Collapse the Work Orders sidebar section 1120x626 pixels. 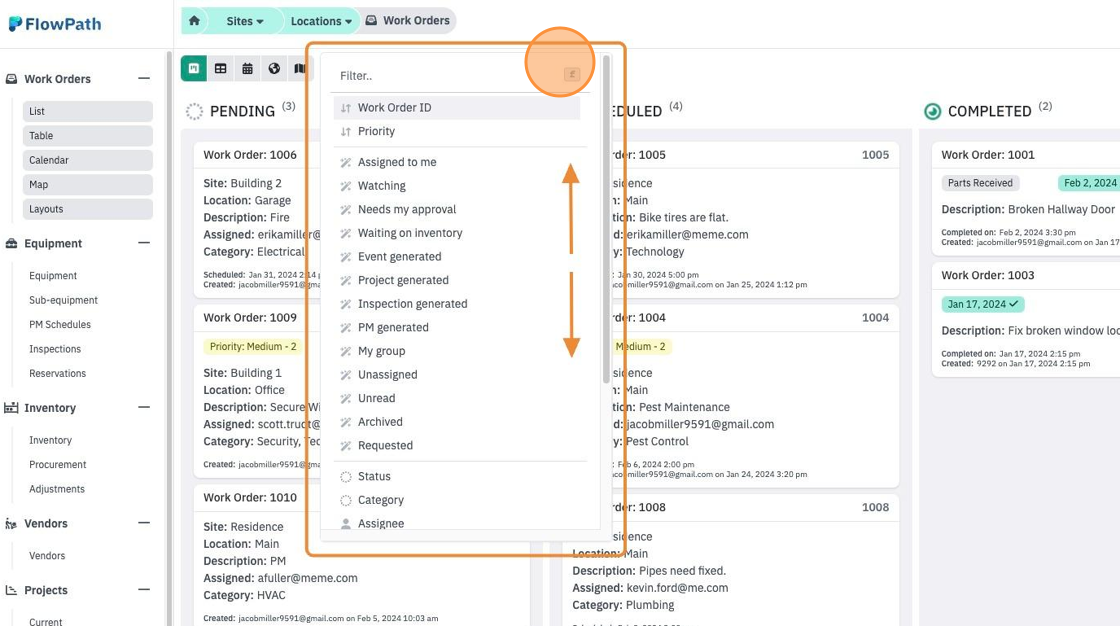(x=144, y=79)
